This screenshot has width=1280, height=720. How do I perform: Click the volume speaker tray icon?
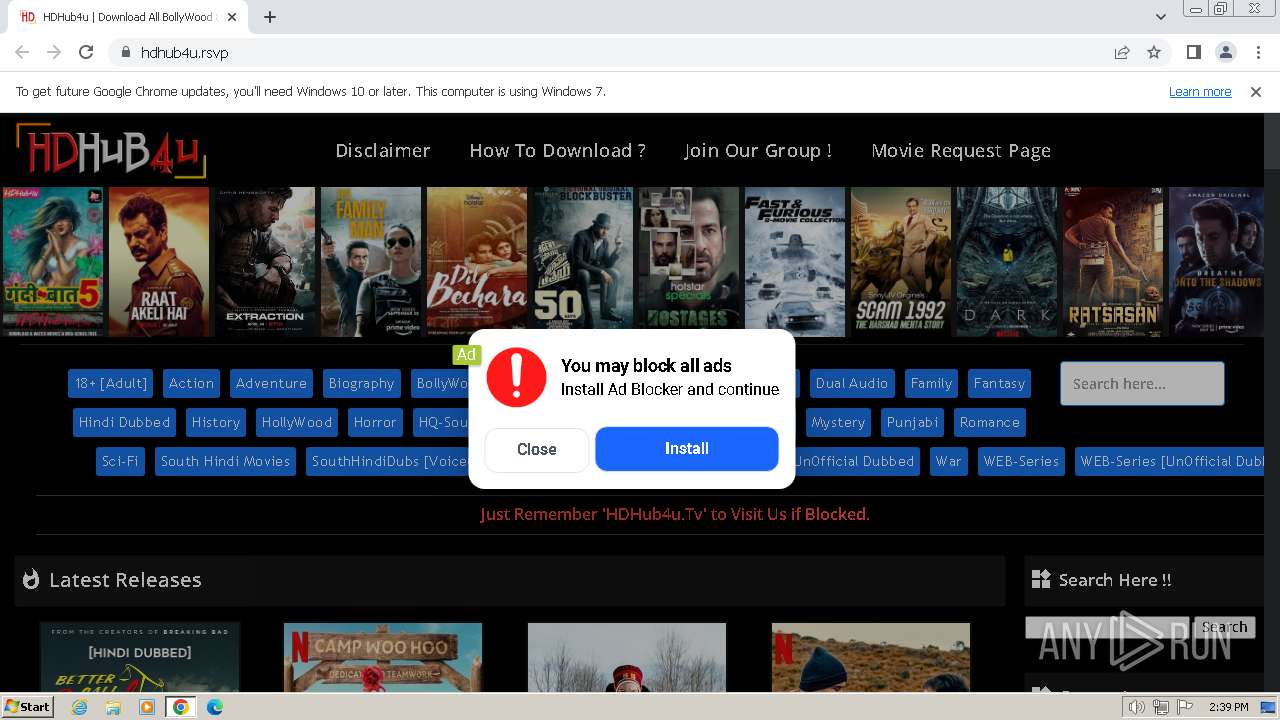[x=1137, y=707]
